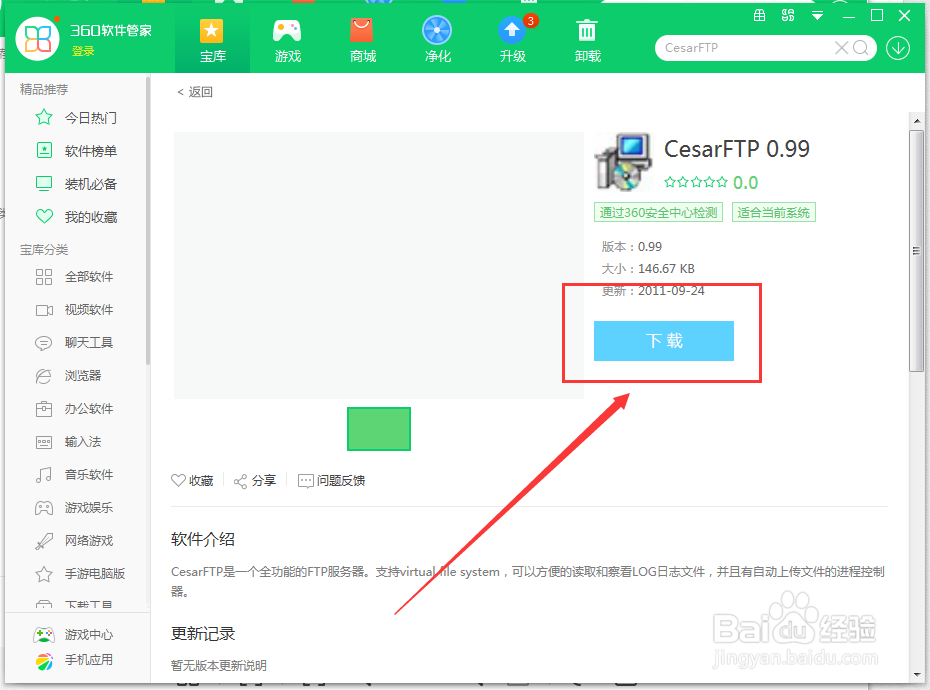Open the 卸载 uninstall tab
Viewport: 930px width, 690px height.
[588, 40]
